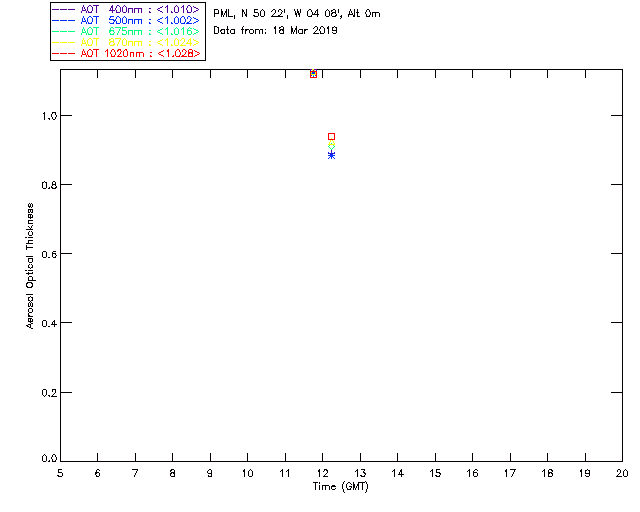Click the PML station location text

pos(297,14)
